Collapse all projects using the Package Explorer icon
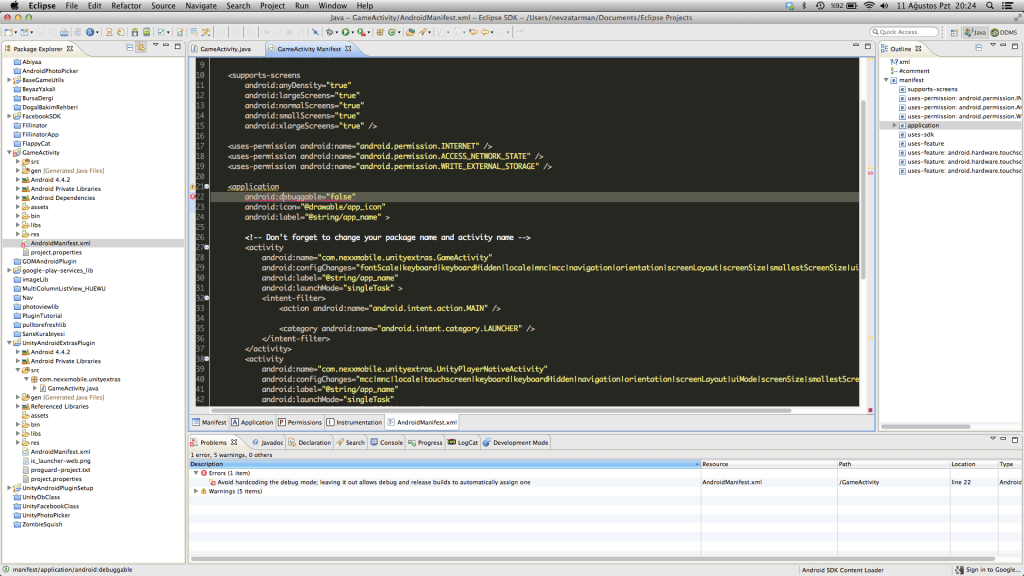The height and width of the screenshot is (576, 1024). tap(128, 47)
